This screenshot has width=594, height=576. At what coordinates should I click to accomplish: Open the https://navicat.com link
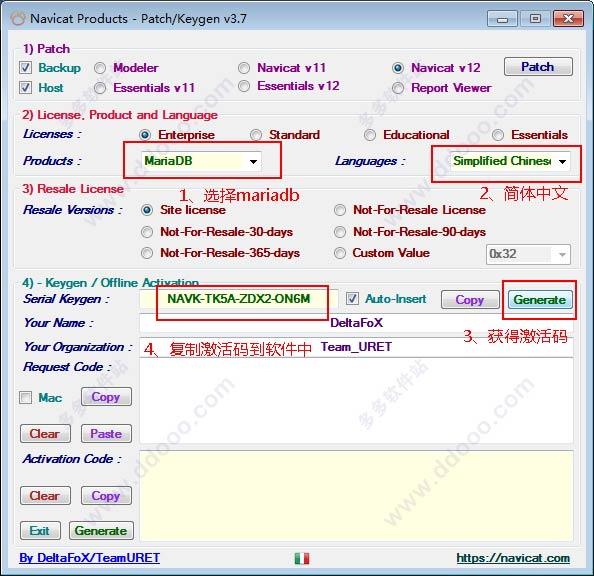pyautogui.click(x=513, y=558)
